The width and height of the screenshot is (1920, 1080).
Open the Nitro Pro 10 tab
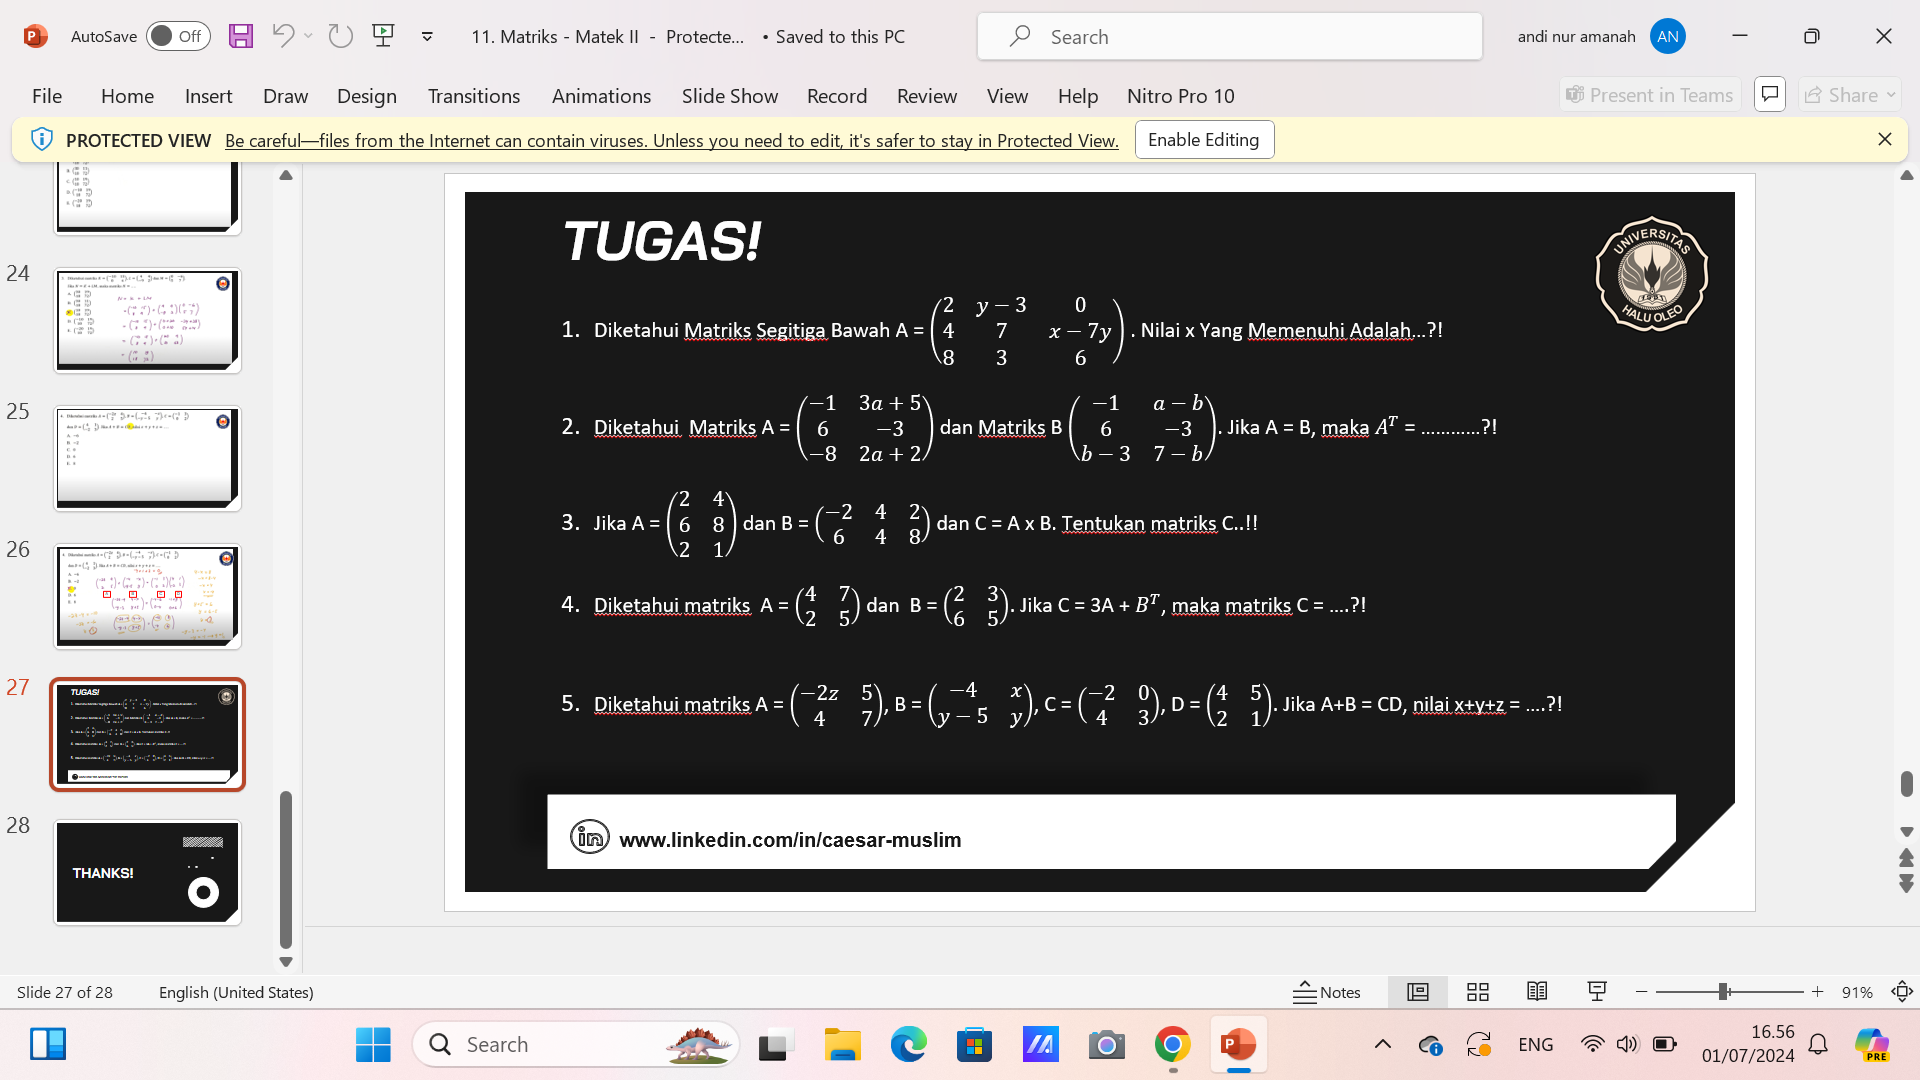pos(1180,95)
